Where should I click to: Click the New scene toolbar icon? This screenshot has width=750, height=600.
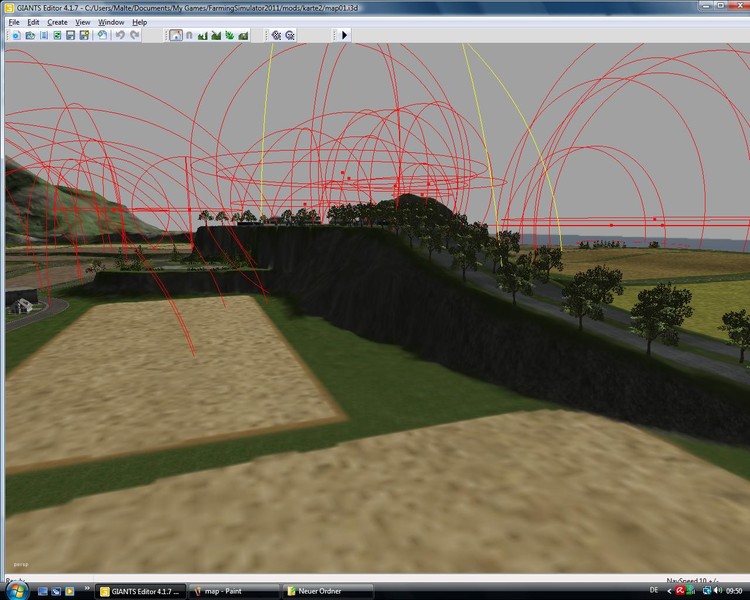coord(16,35)
